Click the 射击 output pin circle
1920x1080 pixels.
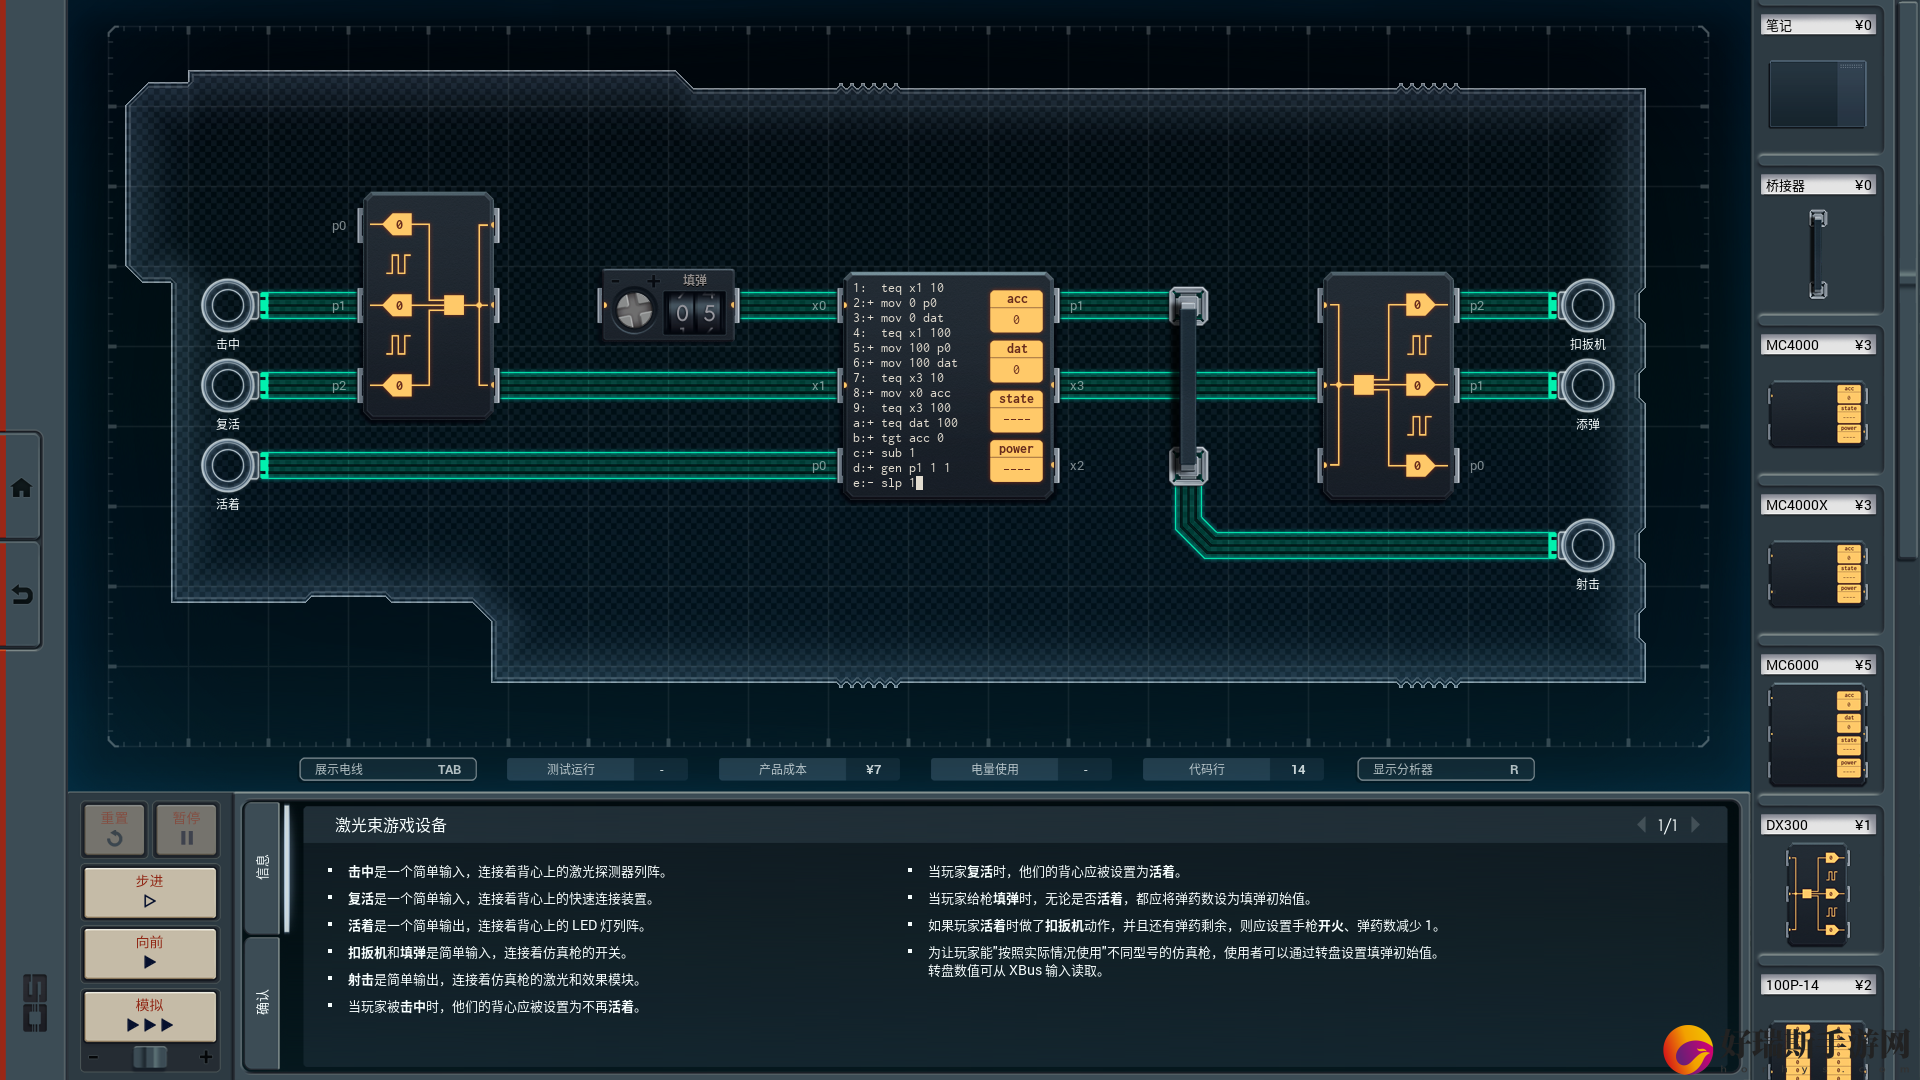pyautogui.click(x=1587, y=546)
